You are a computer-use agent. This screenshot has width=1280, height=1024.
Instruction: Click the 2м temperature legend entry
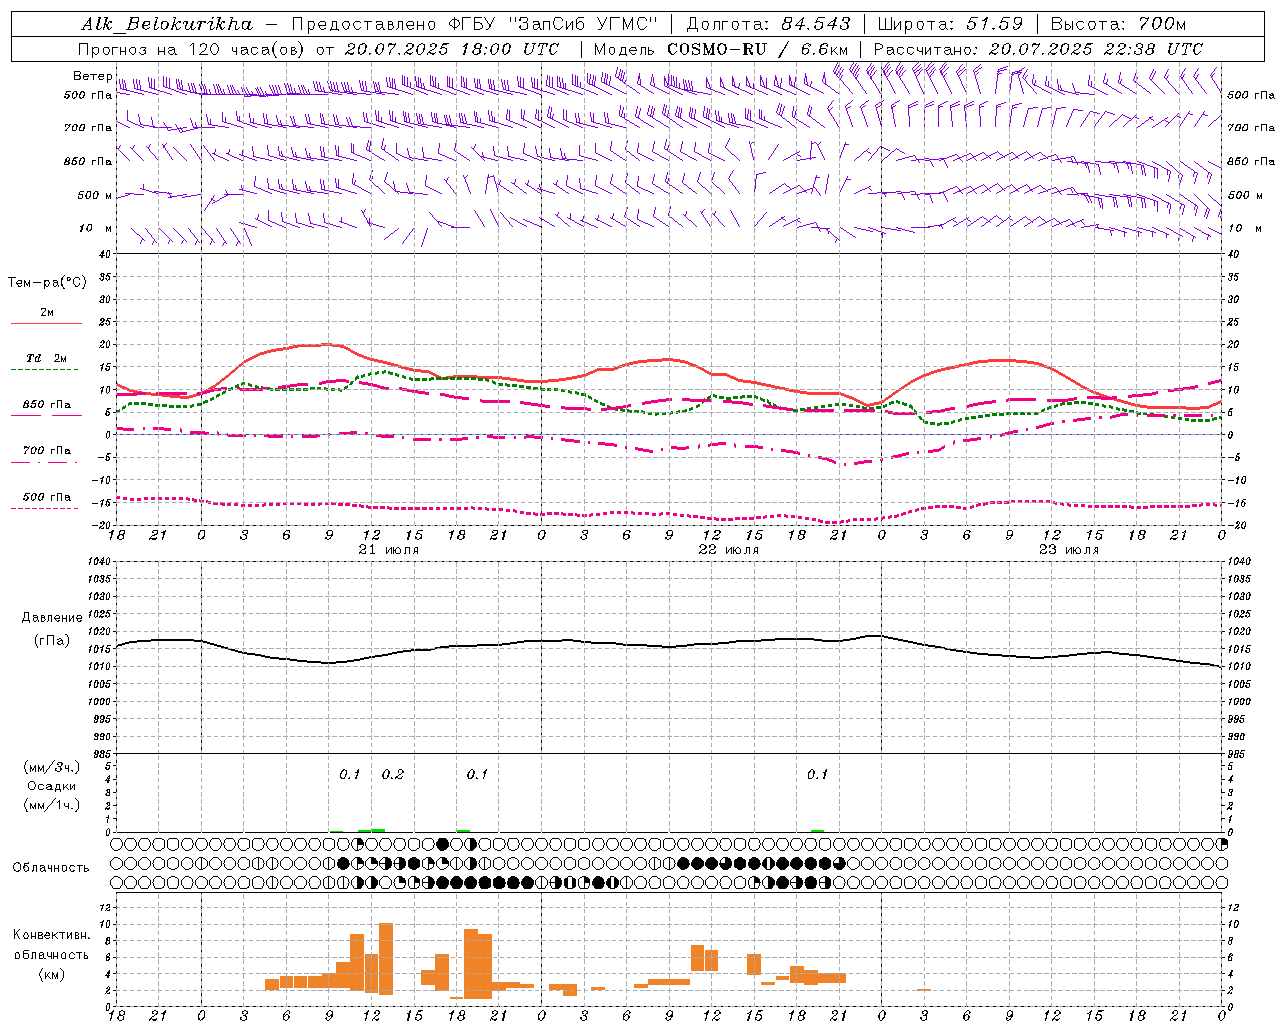click(47, 313)
